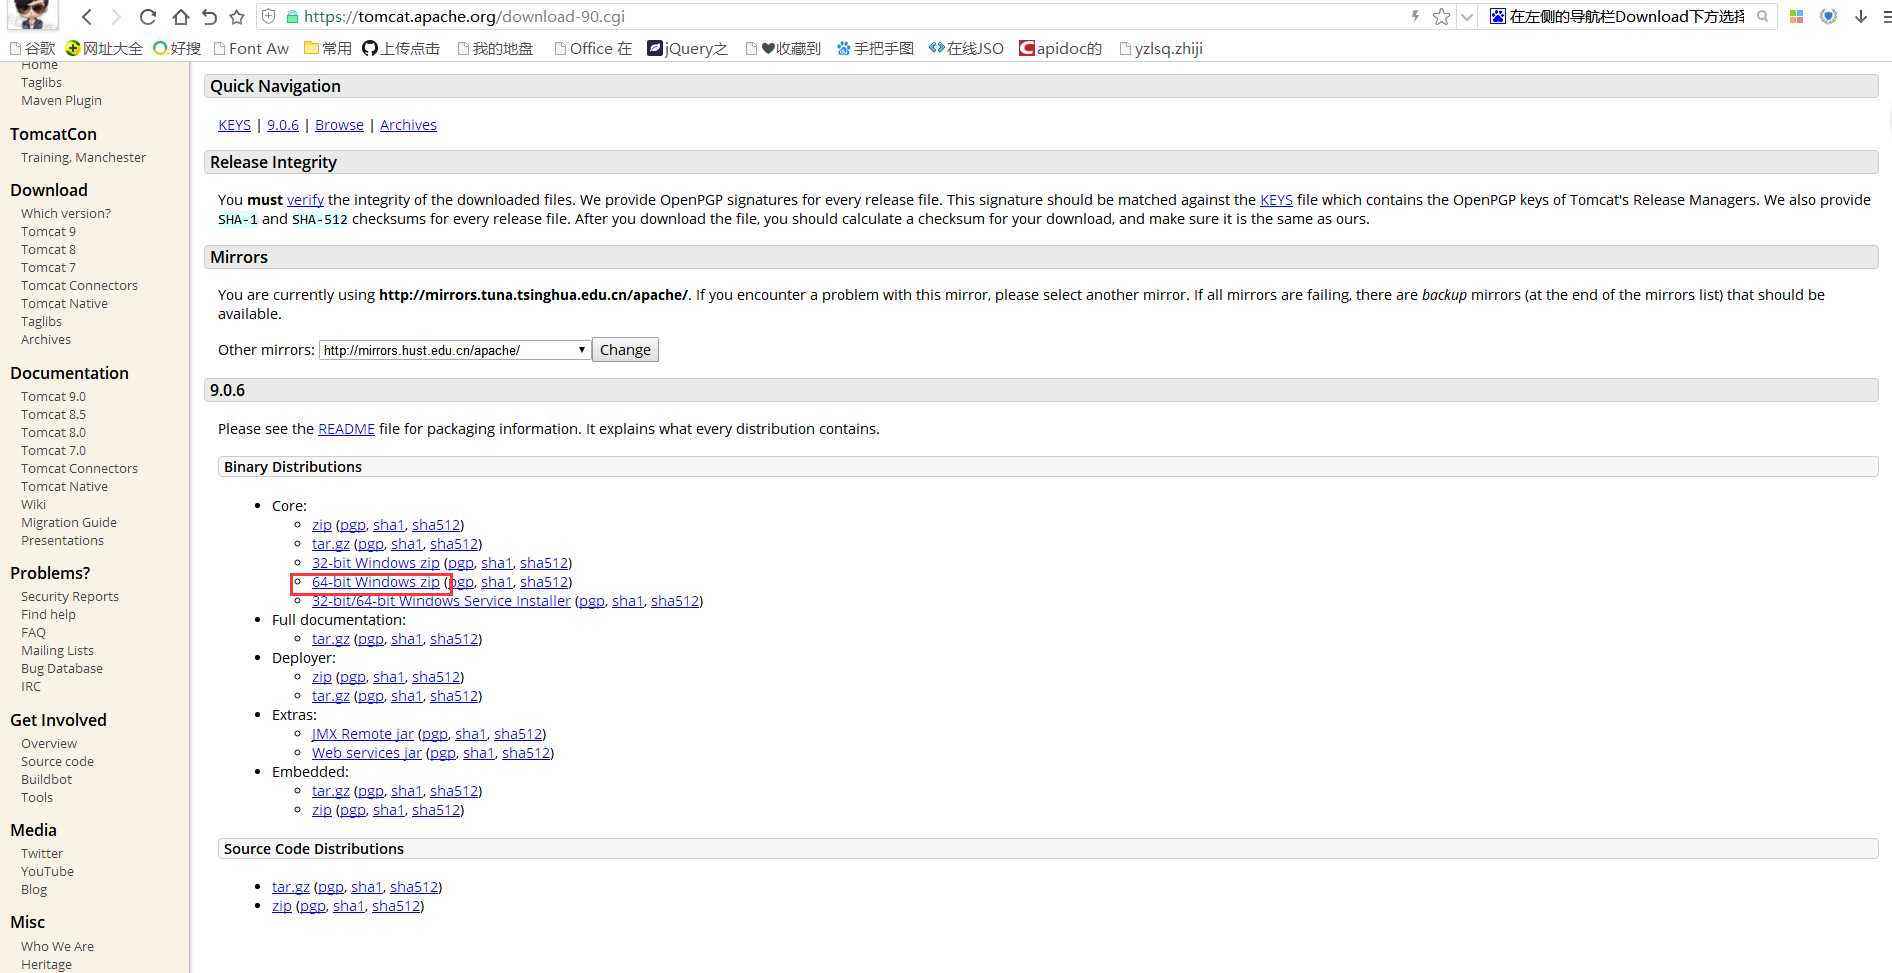The width and height of the screenshot is (1892, 973).
Task: Click the blue shield extension icon
Action: (1828, 16)
